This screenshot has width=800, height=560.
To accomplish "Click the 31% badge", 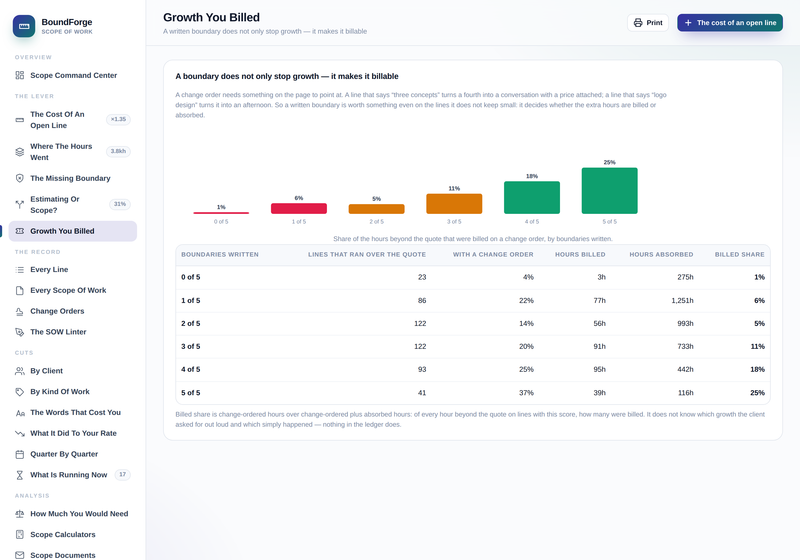I will coord(120,205).
